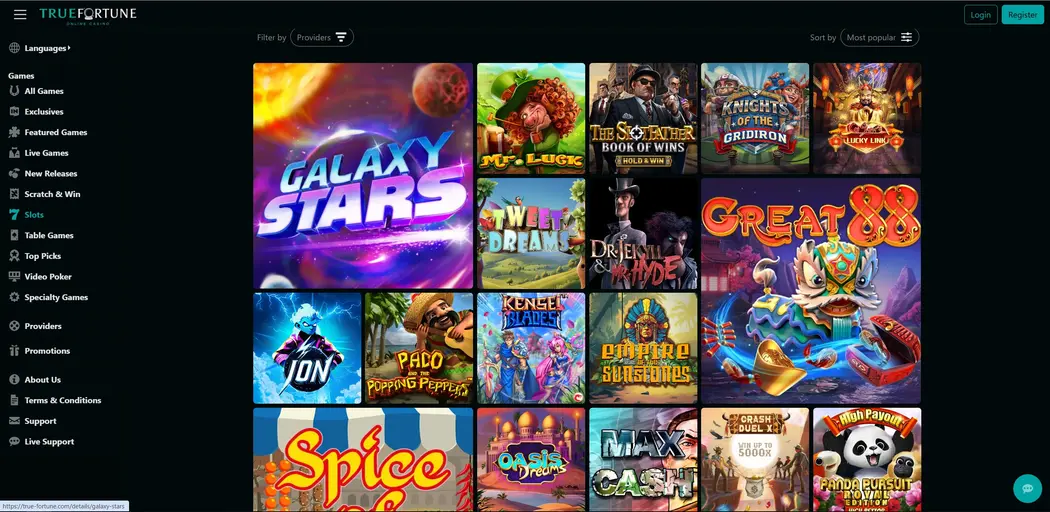The height and width of the screenshot is (512, 1050).
Task: Open the Most popular sort dropdown
Action: pyautogui.click(x=879, y=37)
